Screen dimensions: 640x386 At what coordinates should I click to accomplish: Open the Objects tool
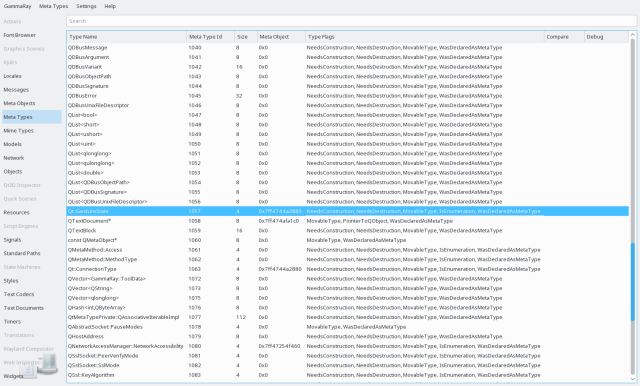click(x=32, y=171)
